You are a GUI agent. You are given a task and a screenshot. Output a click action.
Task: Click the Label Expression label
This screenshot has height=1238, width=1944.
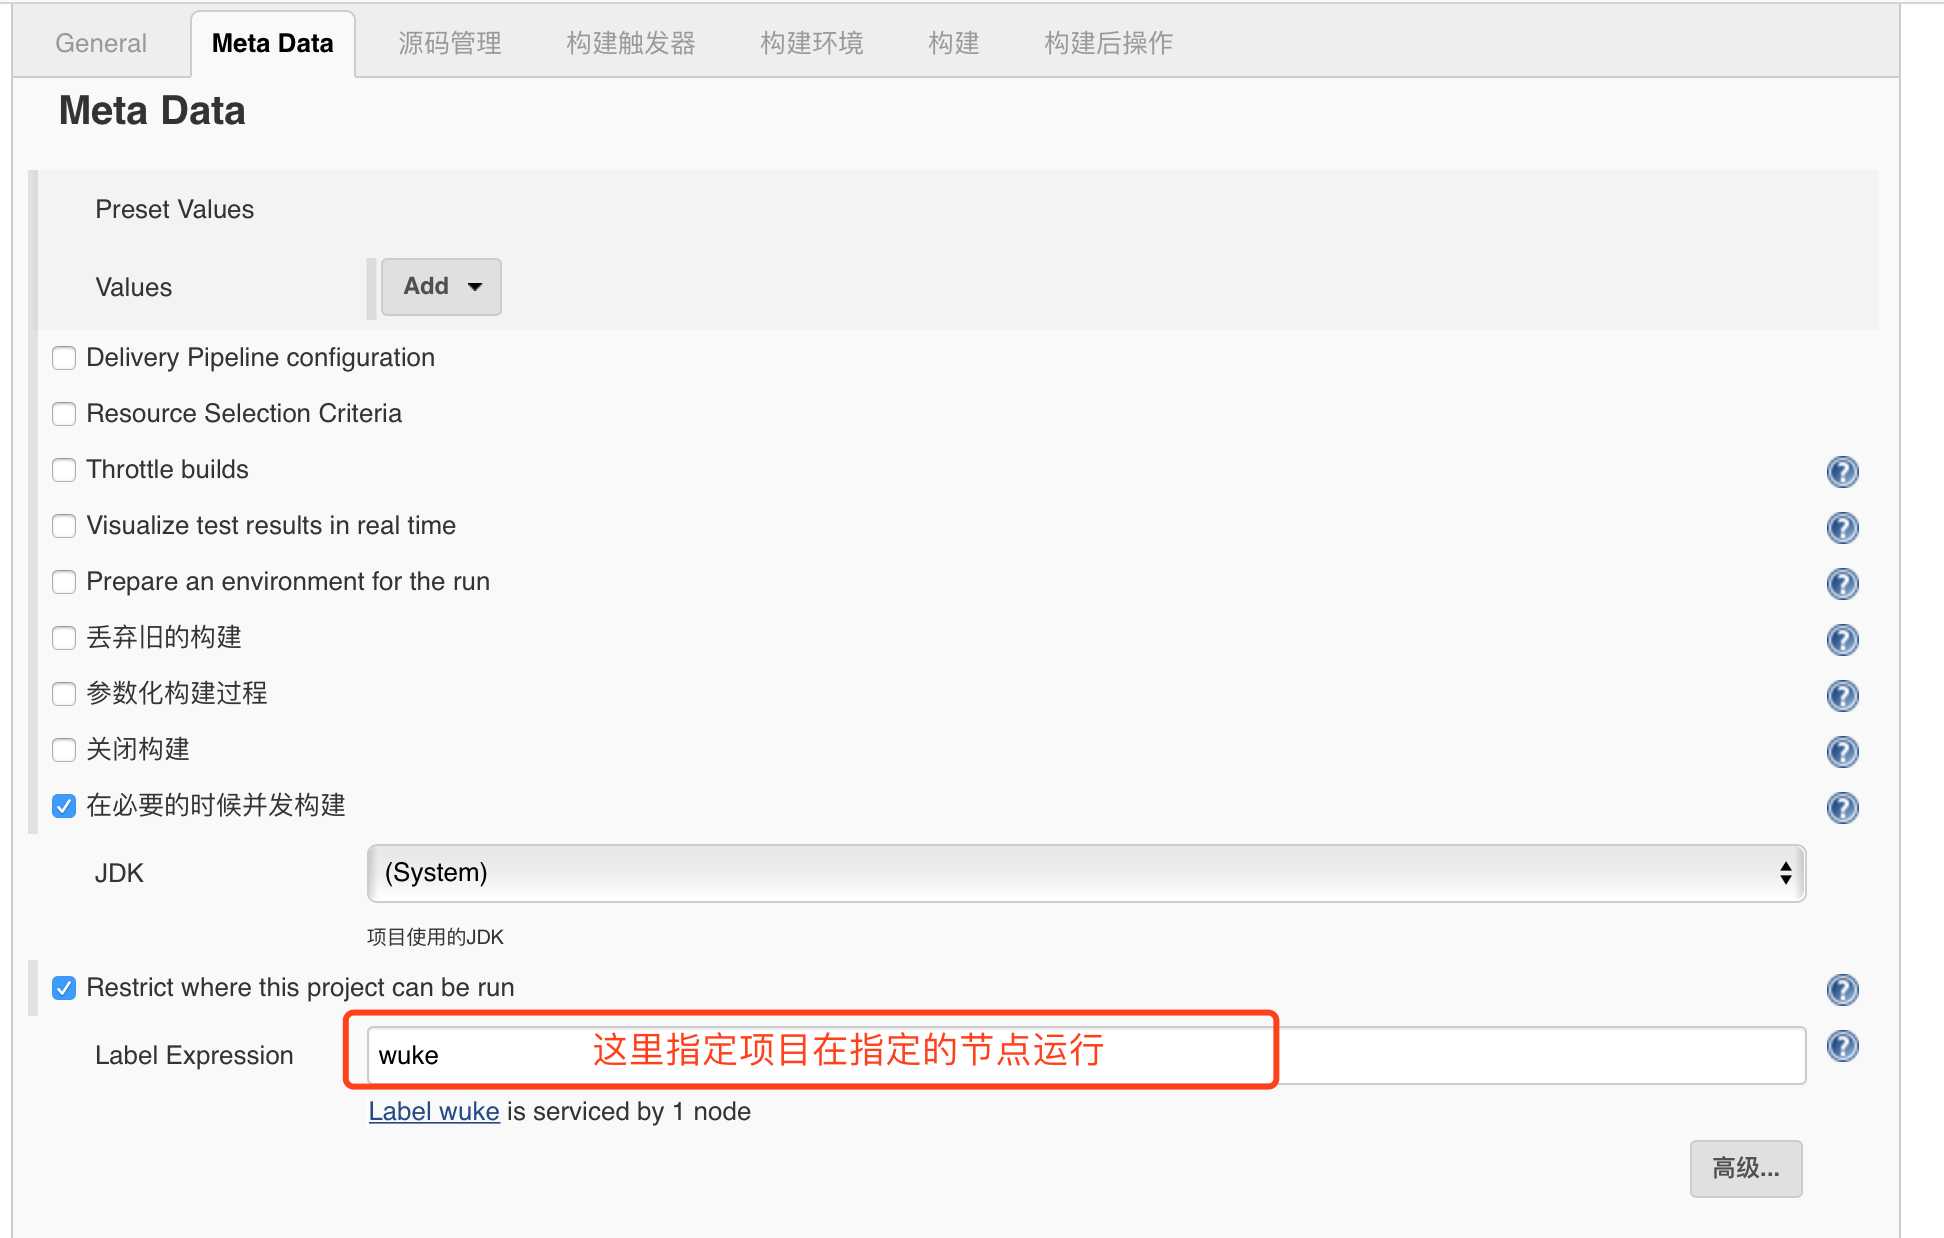(194, 1055)
